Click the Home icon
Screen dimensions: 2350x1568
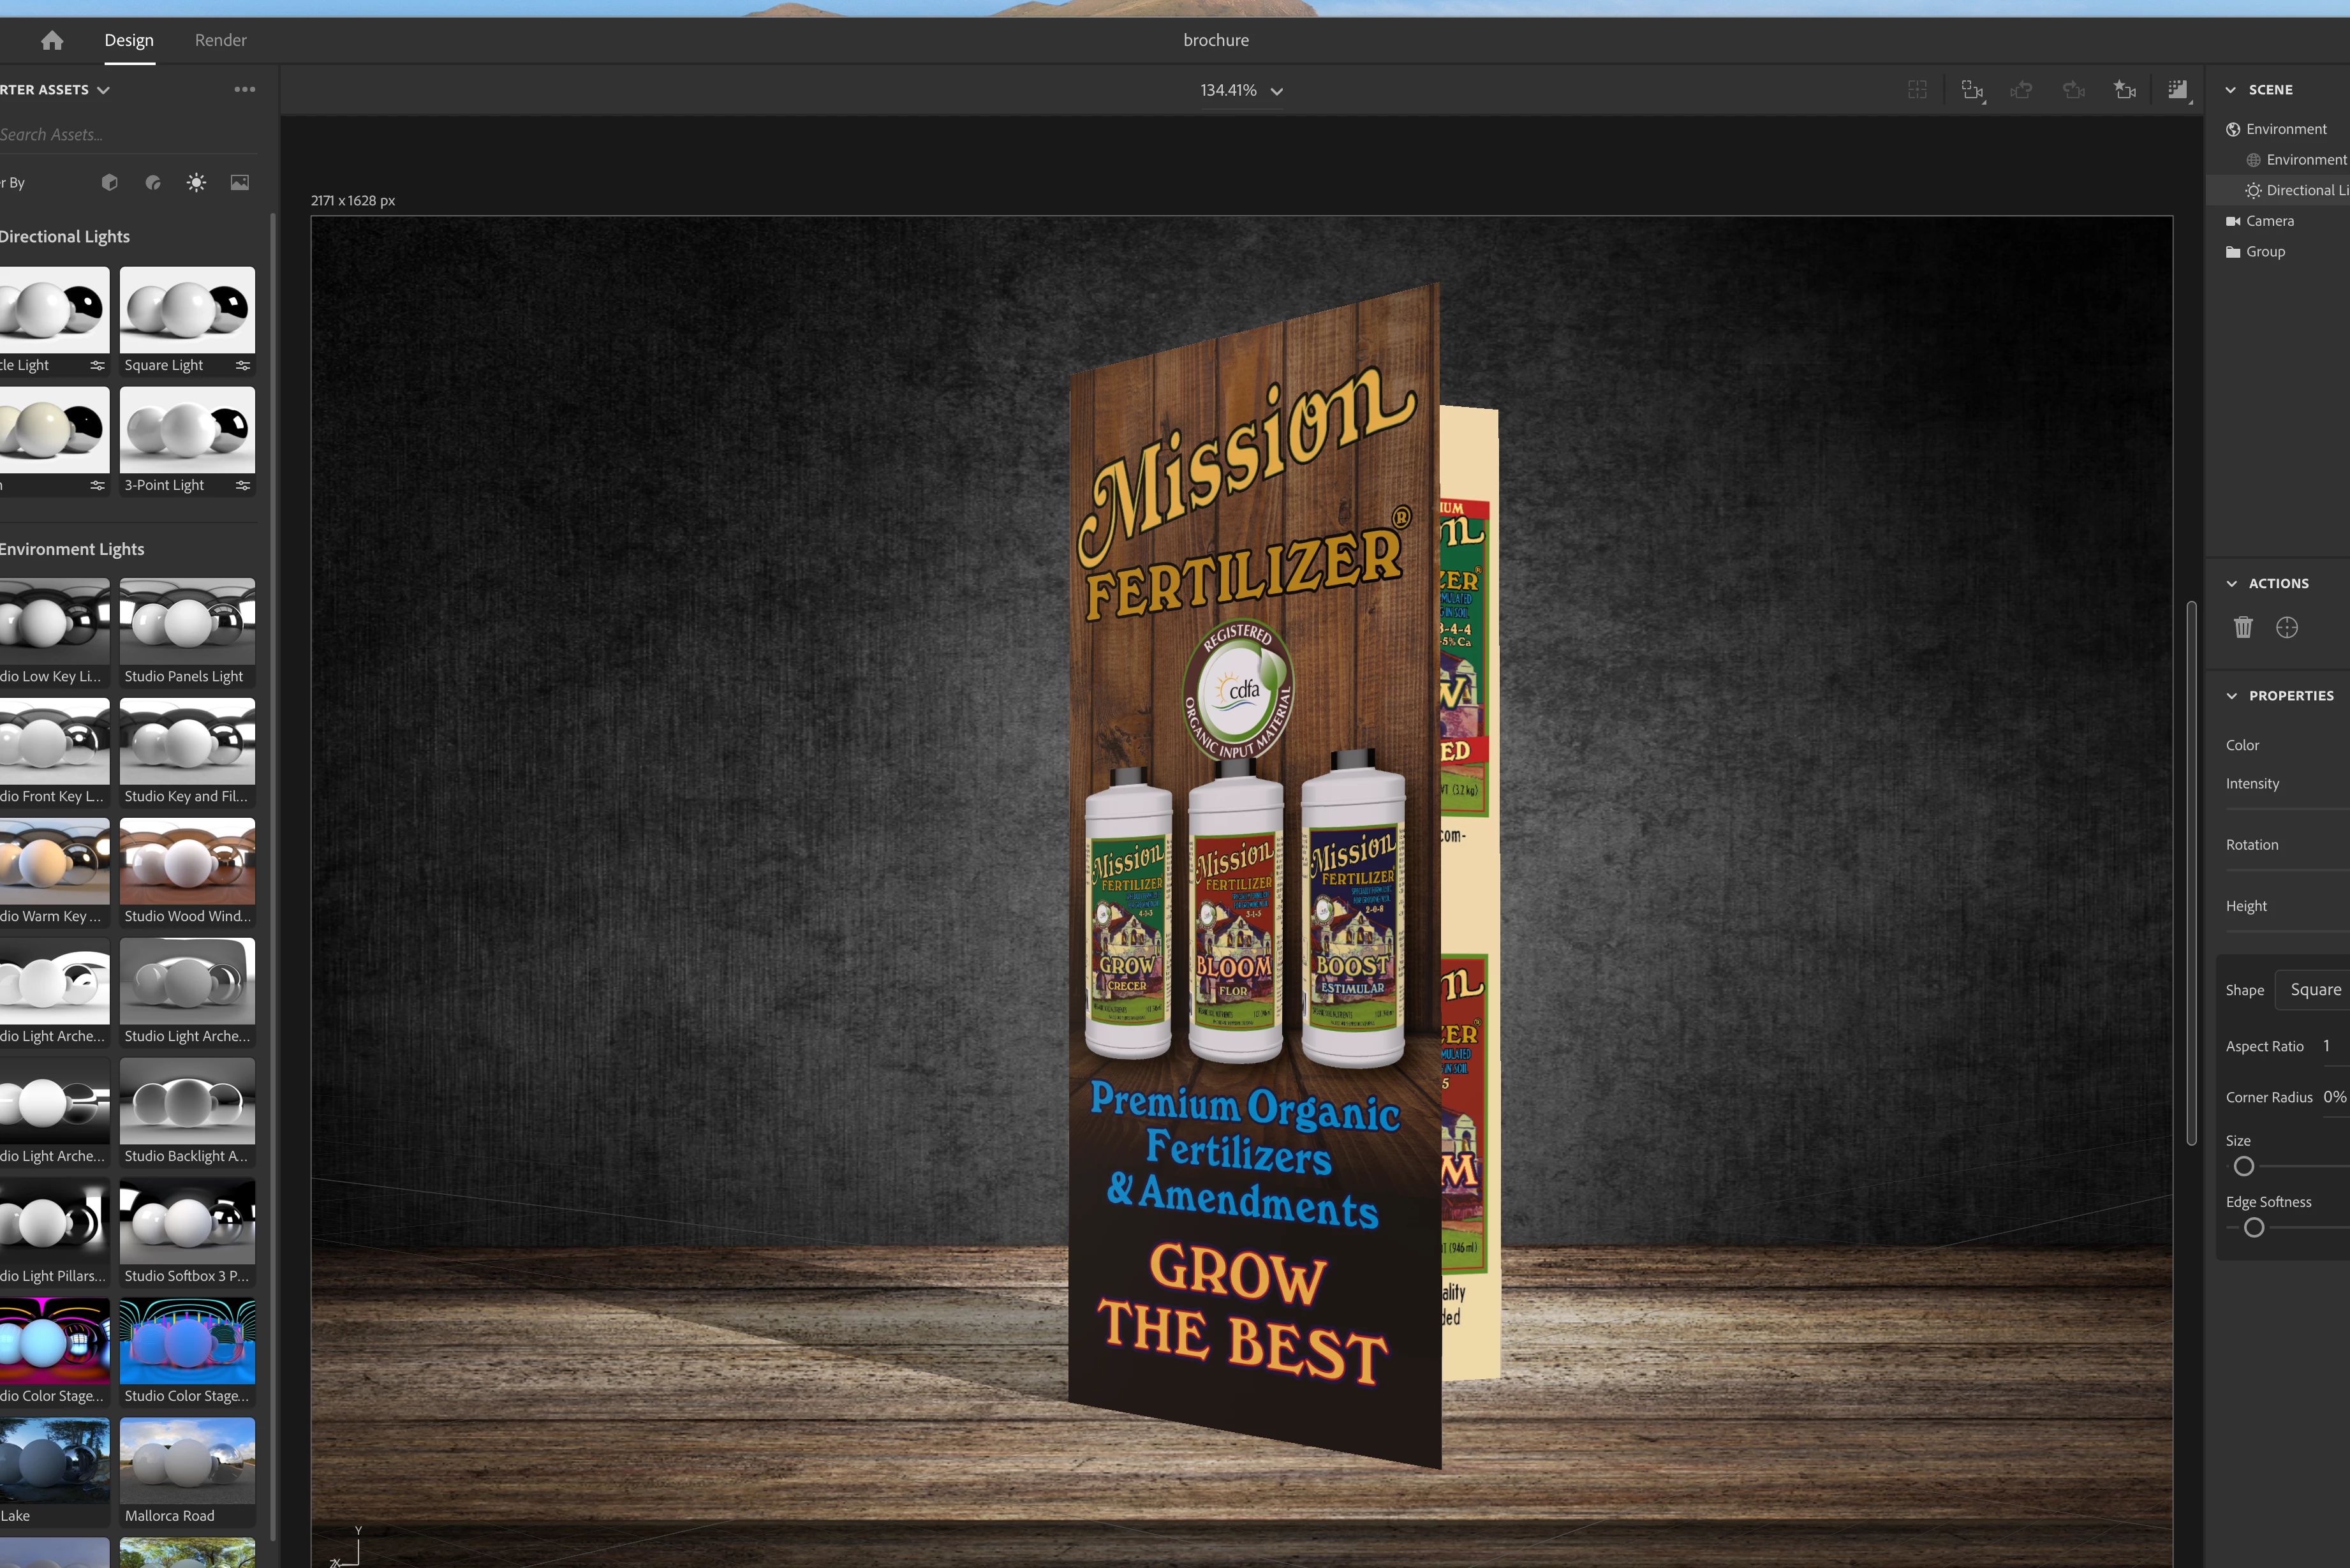[52, 40]
